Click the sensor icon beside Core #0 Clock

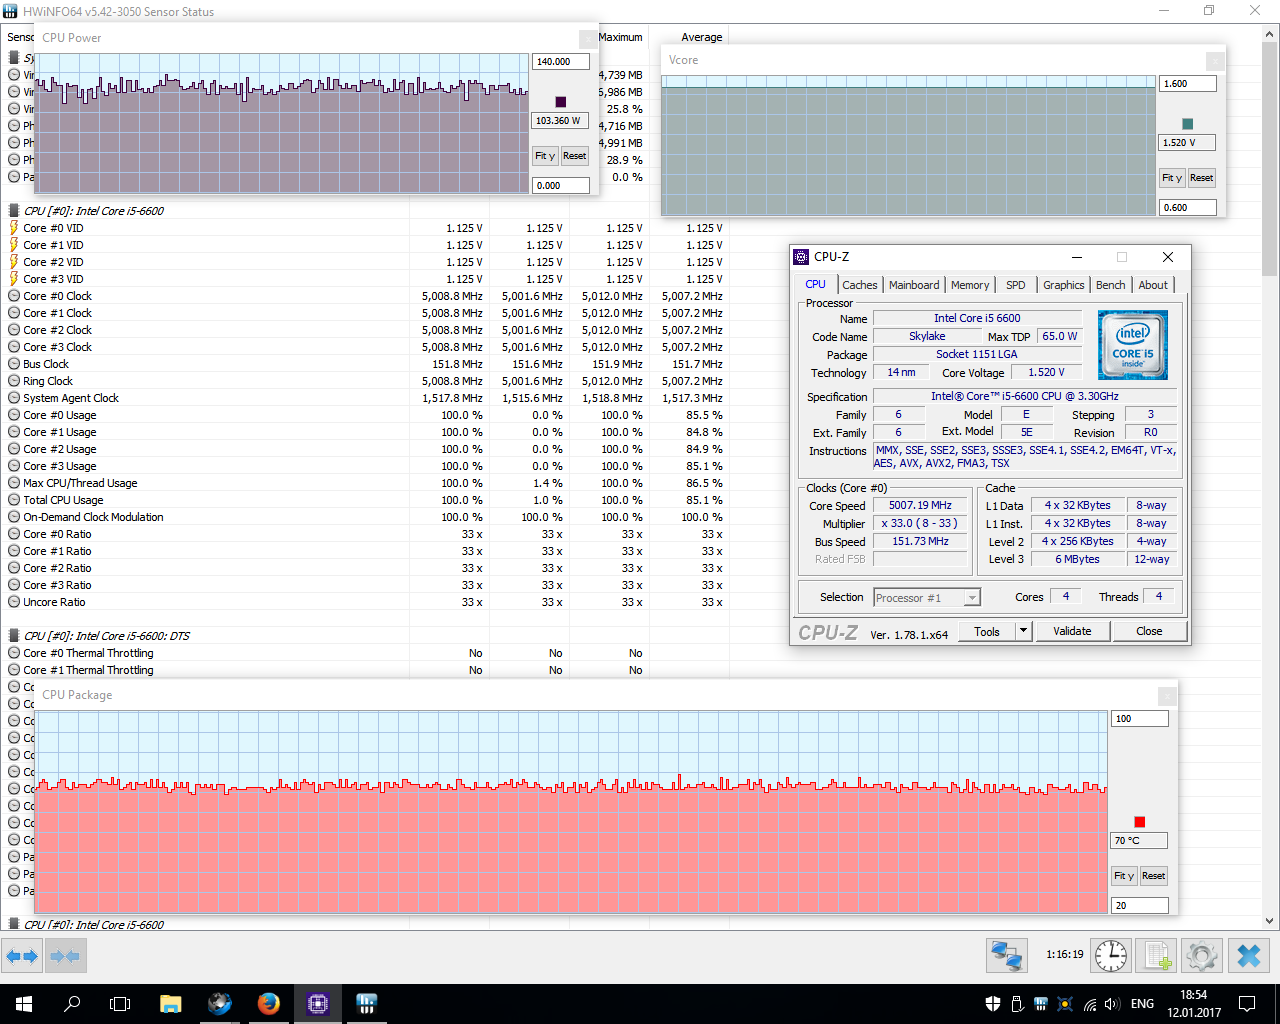(14, 296)
